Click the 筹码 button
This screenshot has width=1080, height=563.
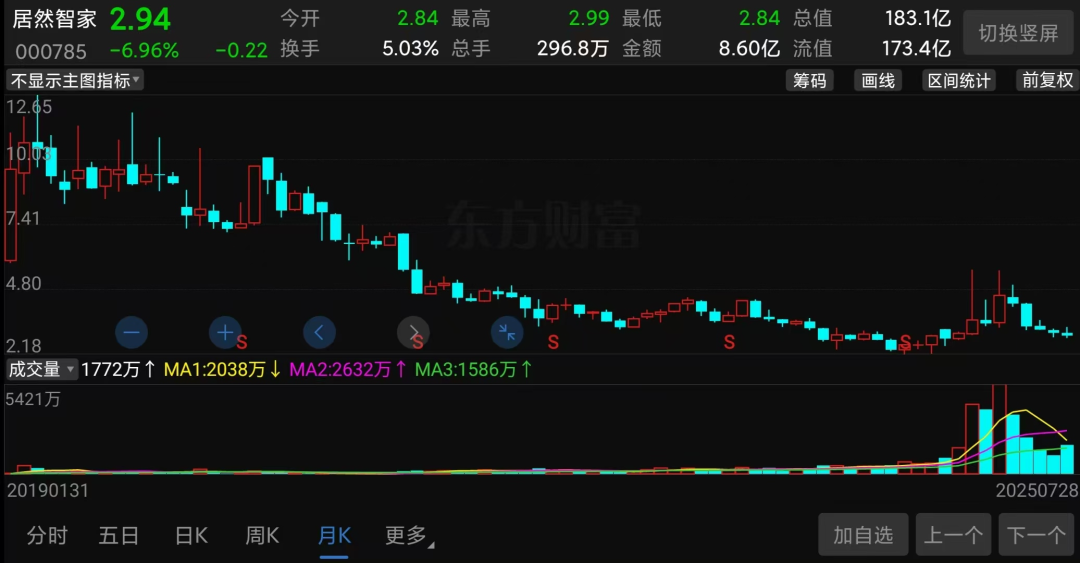809,81
